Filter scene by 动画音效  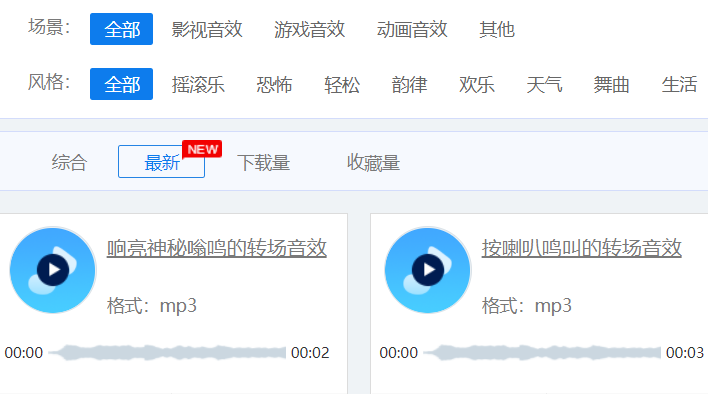point(412,30)
